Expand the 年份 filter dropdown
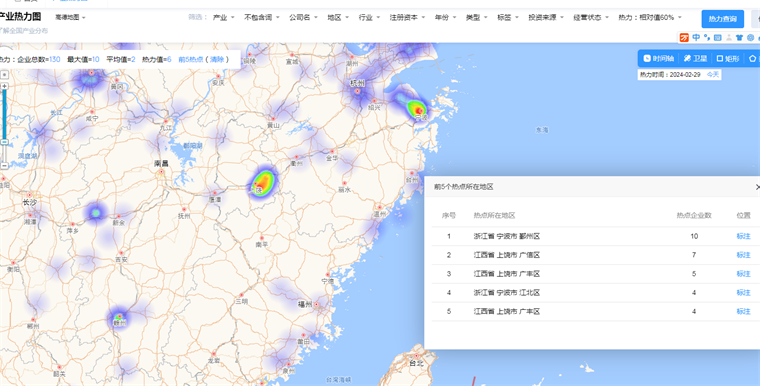This screenshot has width=760, height=386. pyautogui.click(x=445, y=17)
